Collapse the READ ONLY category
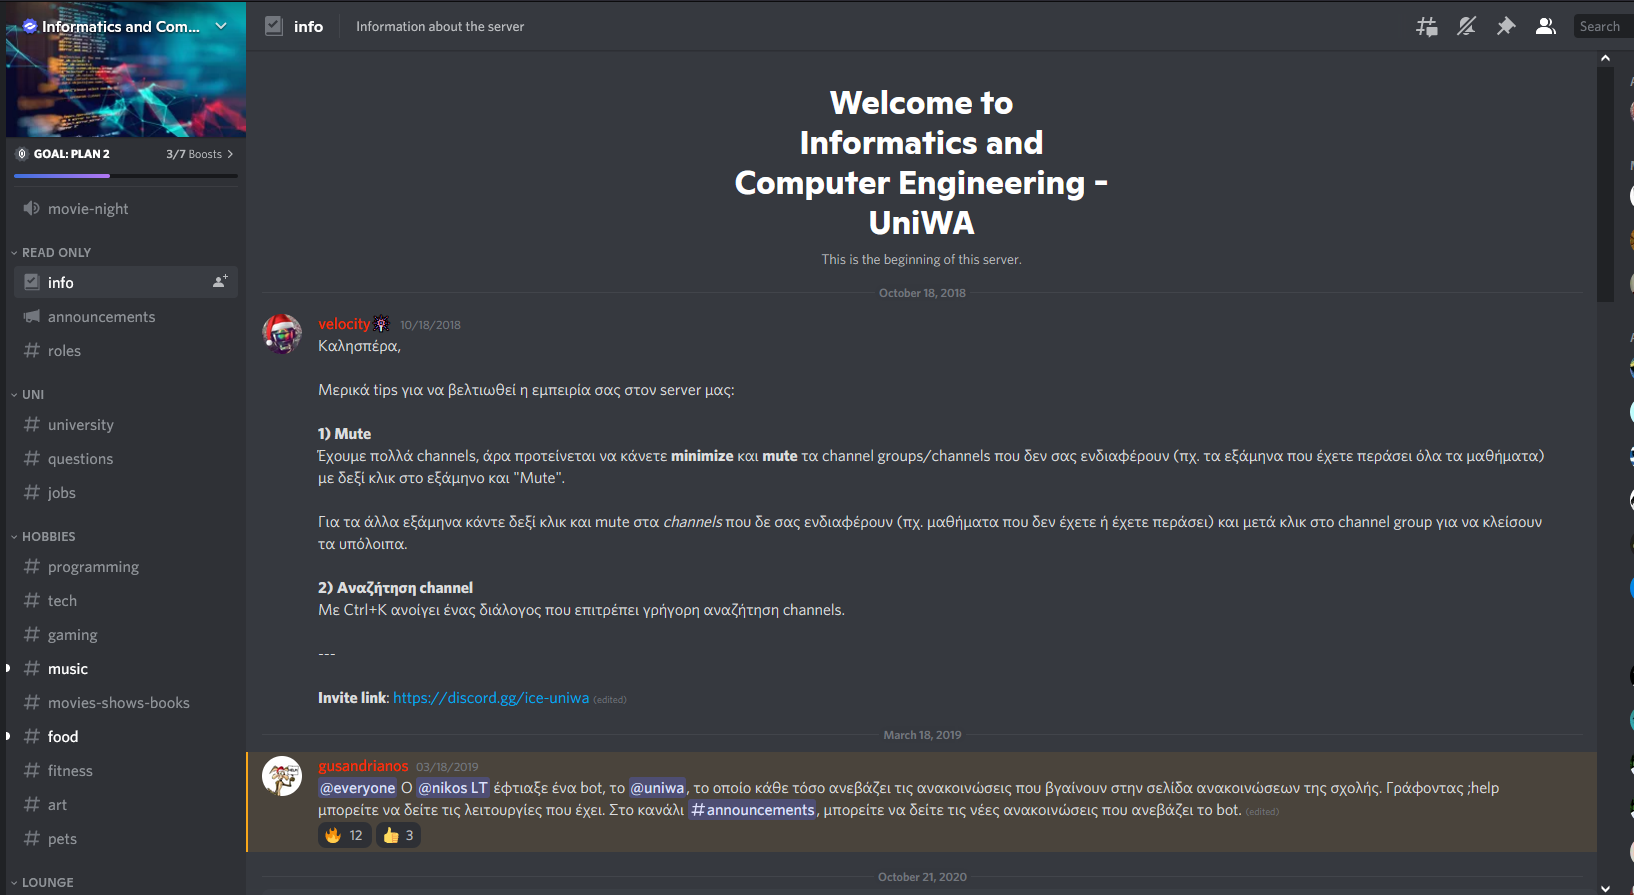This screenshot has width=1634, height=895. (56, 253)
